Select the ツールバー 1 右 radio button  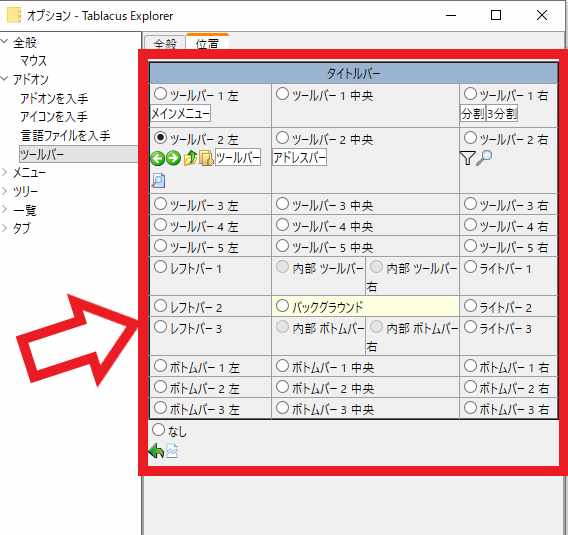tap(470, 94)
